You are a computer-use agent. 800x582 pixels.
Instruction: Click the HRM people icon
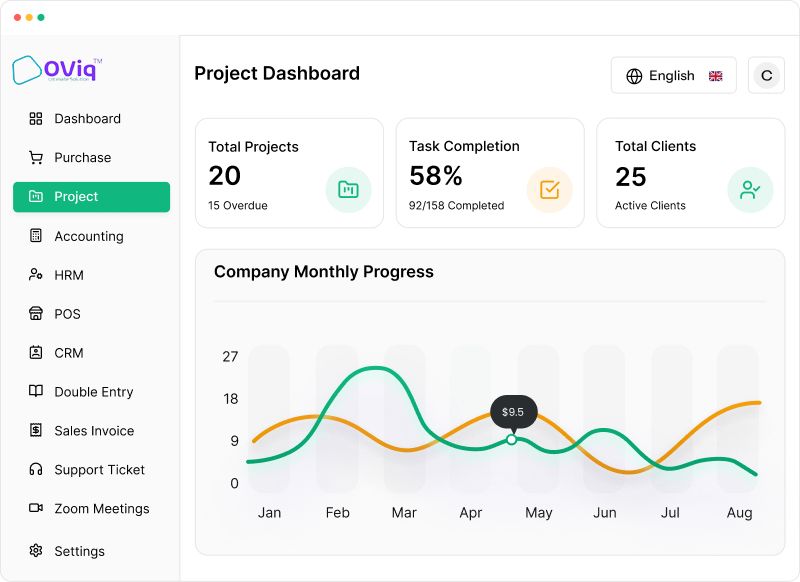pyautogui.click(x=36, y=274)
